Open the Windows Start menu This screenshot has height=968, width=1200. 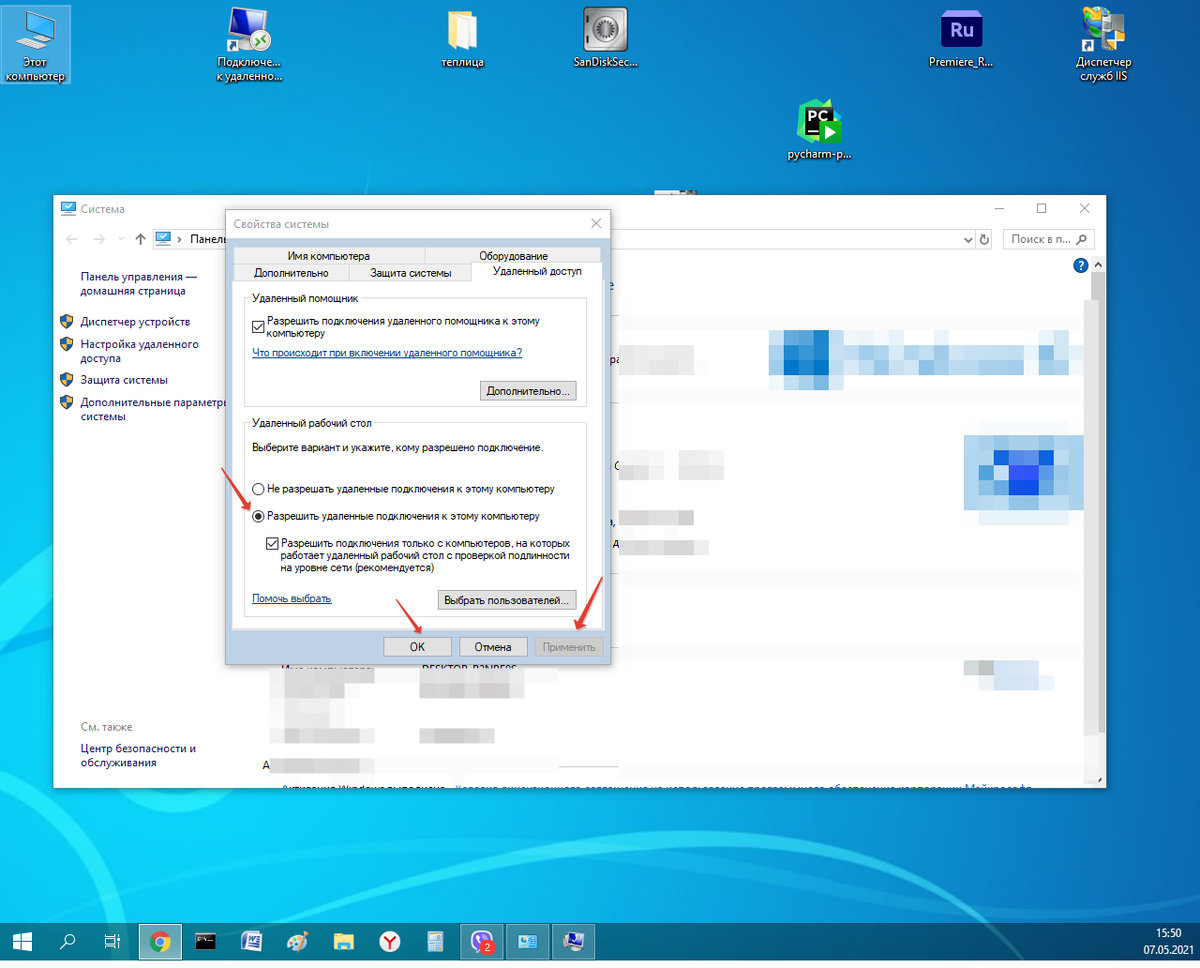23,942
